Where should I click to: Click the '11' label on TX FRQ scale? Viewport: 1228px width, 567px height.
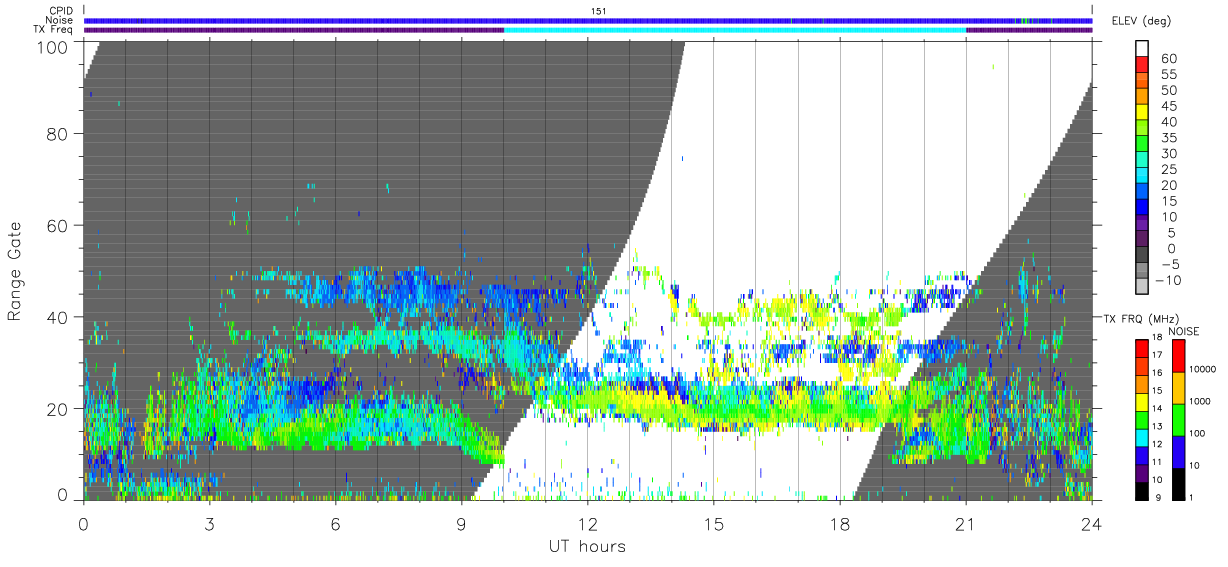[1158, 462]
